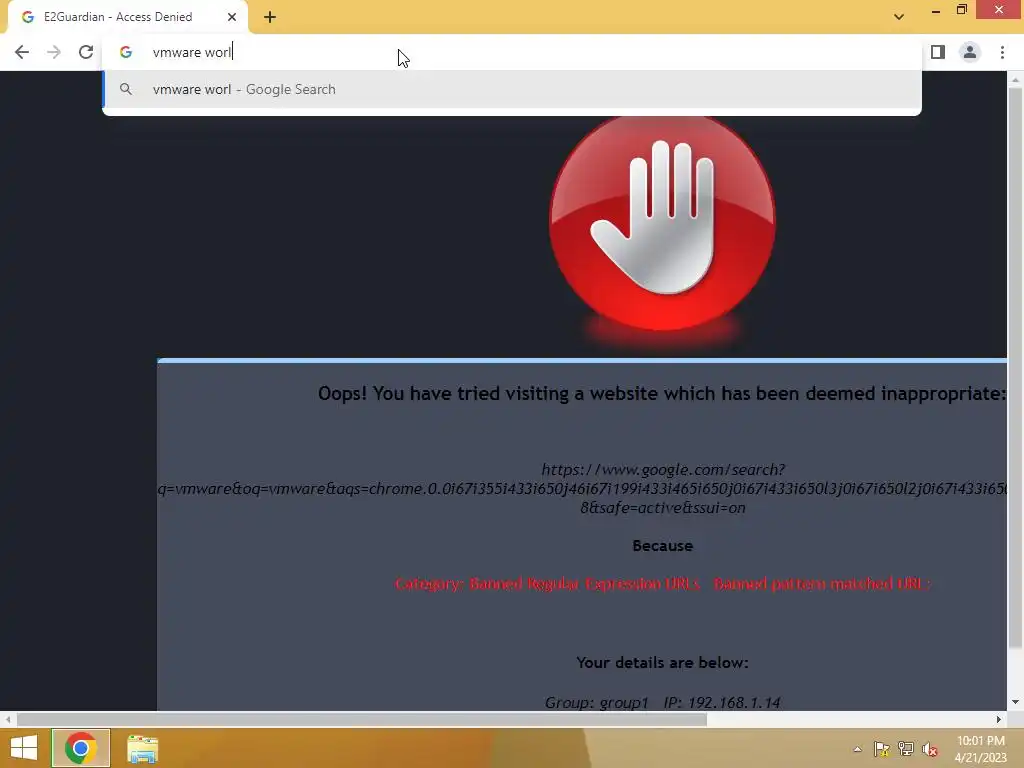Click the 'Group: group1 IP: 192.168.1.14' line
The height and width of the screenshot is (768, 1024).
pos(662,703)
